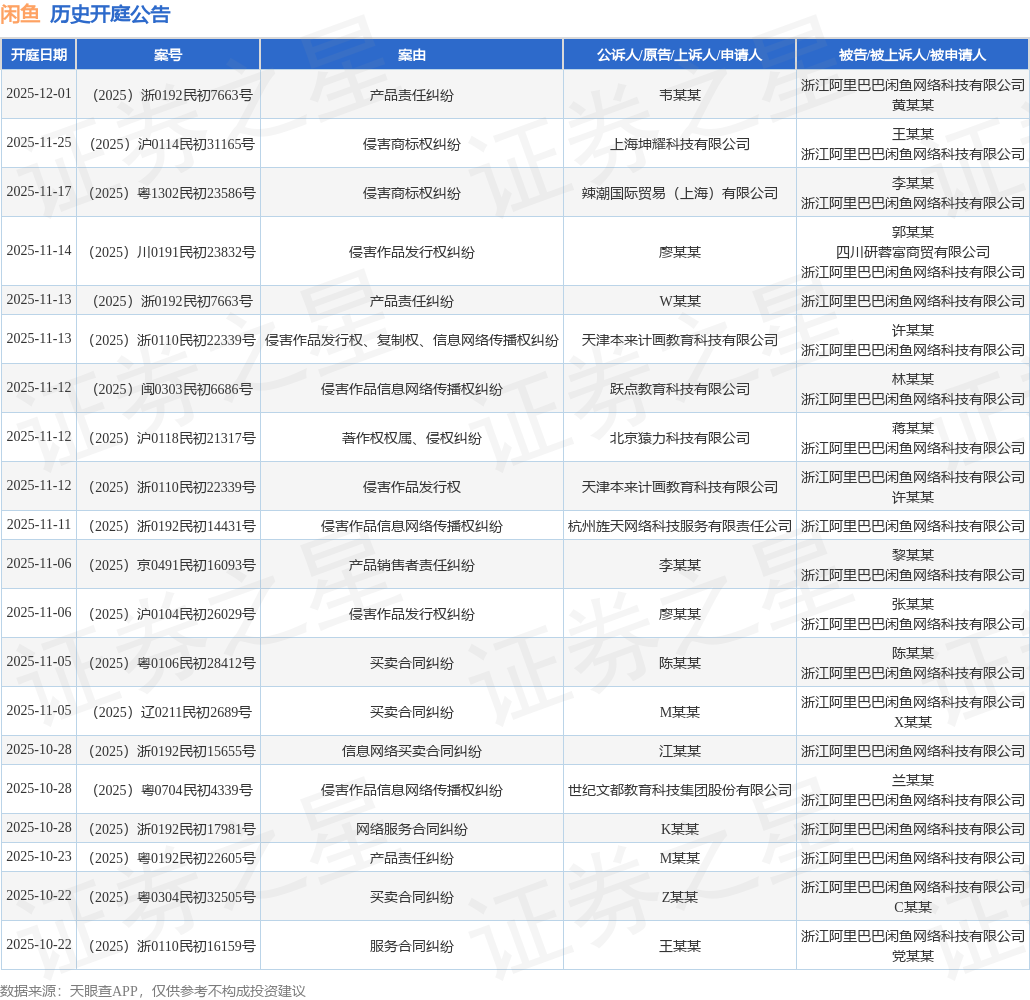Viewport: 1030px width, 1000px height.
Task: Click the 公诉人/原告/上诉人/申请人 column header
Action: point(679,55)
